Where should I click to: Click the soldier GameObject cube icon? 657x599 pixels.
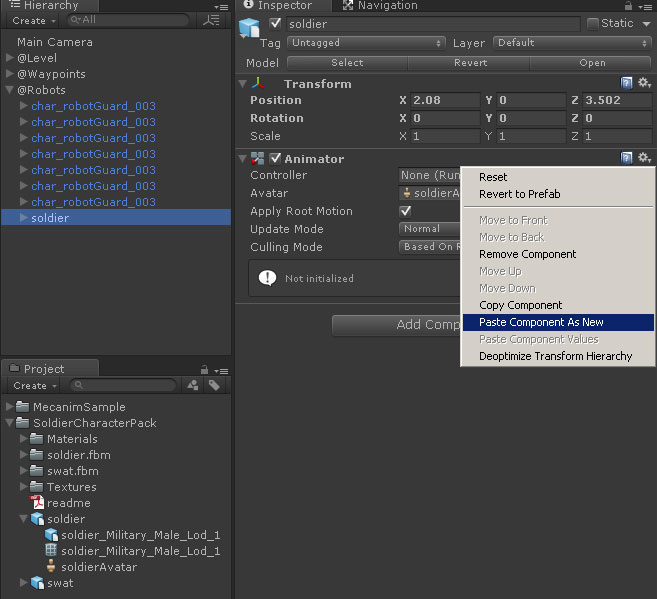(x=249, y=28)
